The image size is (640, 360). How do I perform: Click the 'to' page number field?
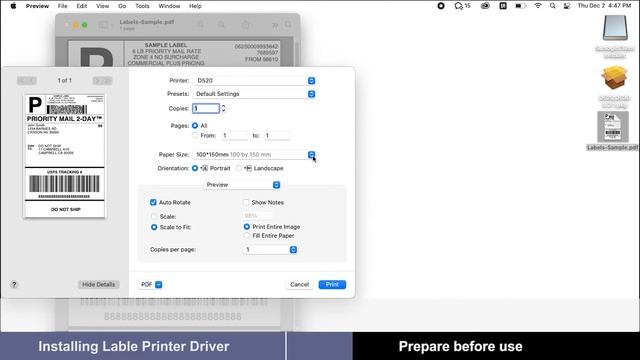[277, 136]
